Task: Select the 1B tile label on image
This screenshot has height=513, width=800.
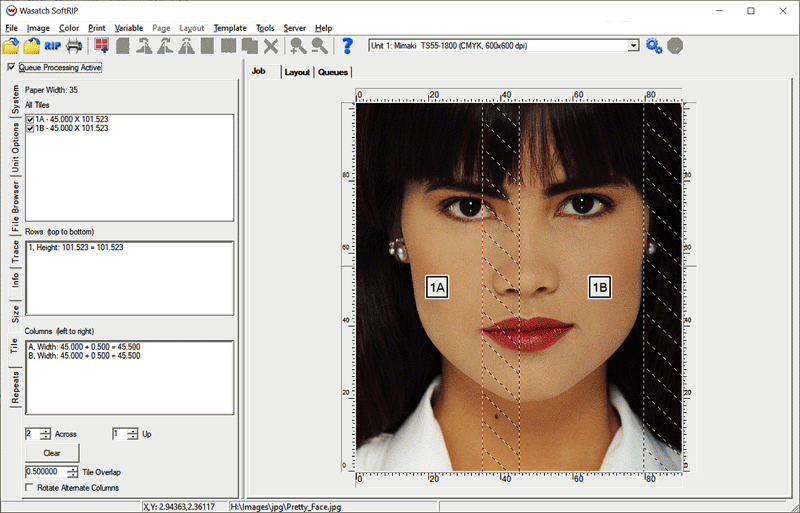Action: pyautogui.click(x=599, y=287)
